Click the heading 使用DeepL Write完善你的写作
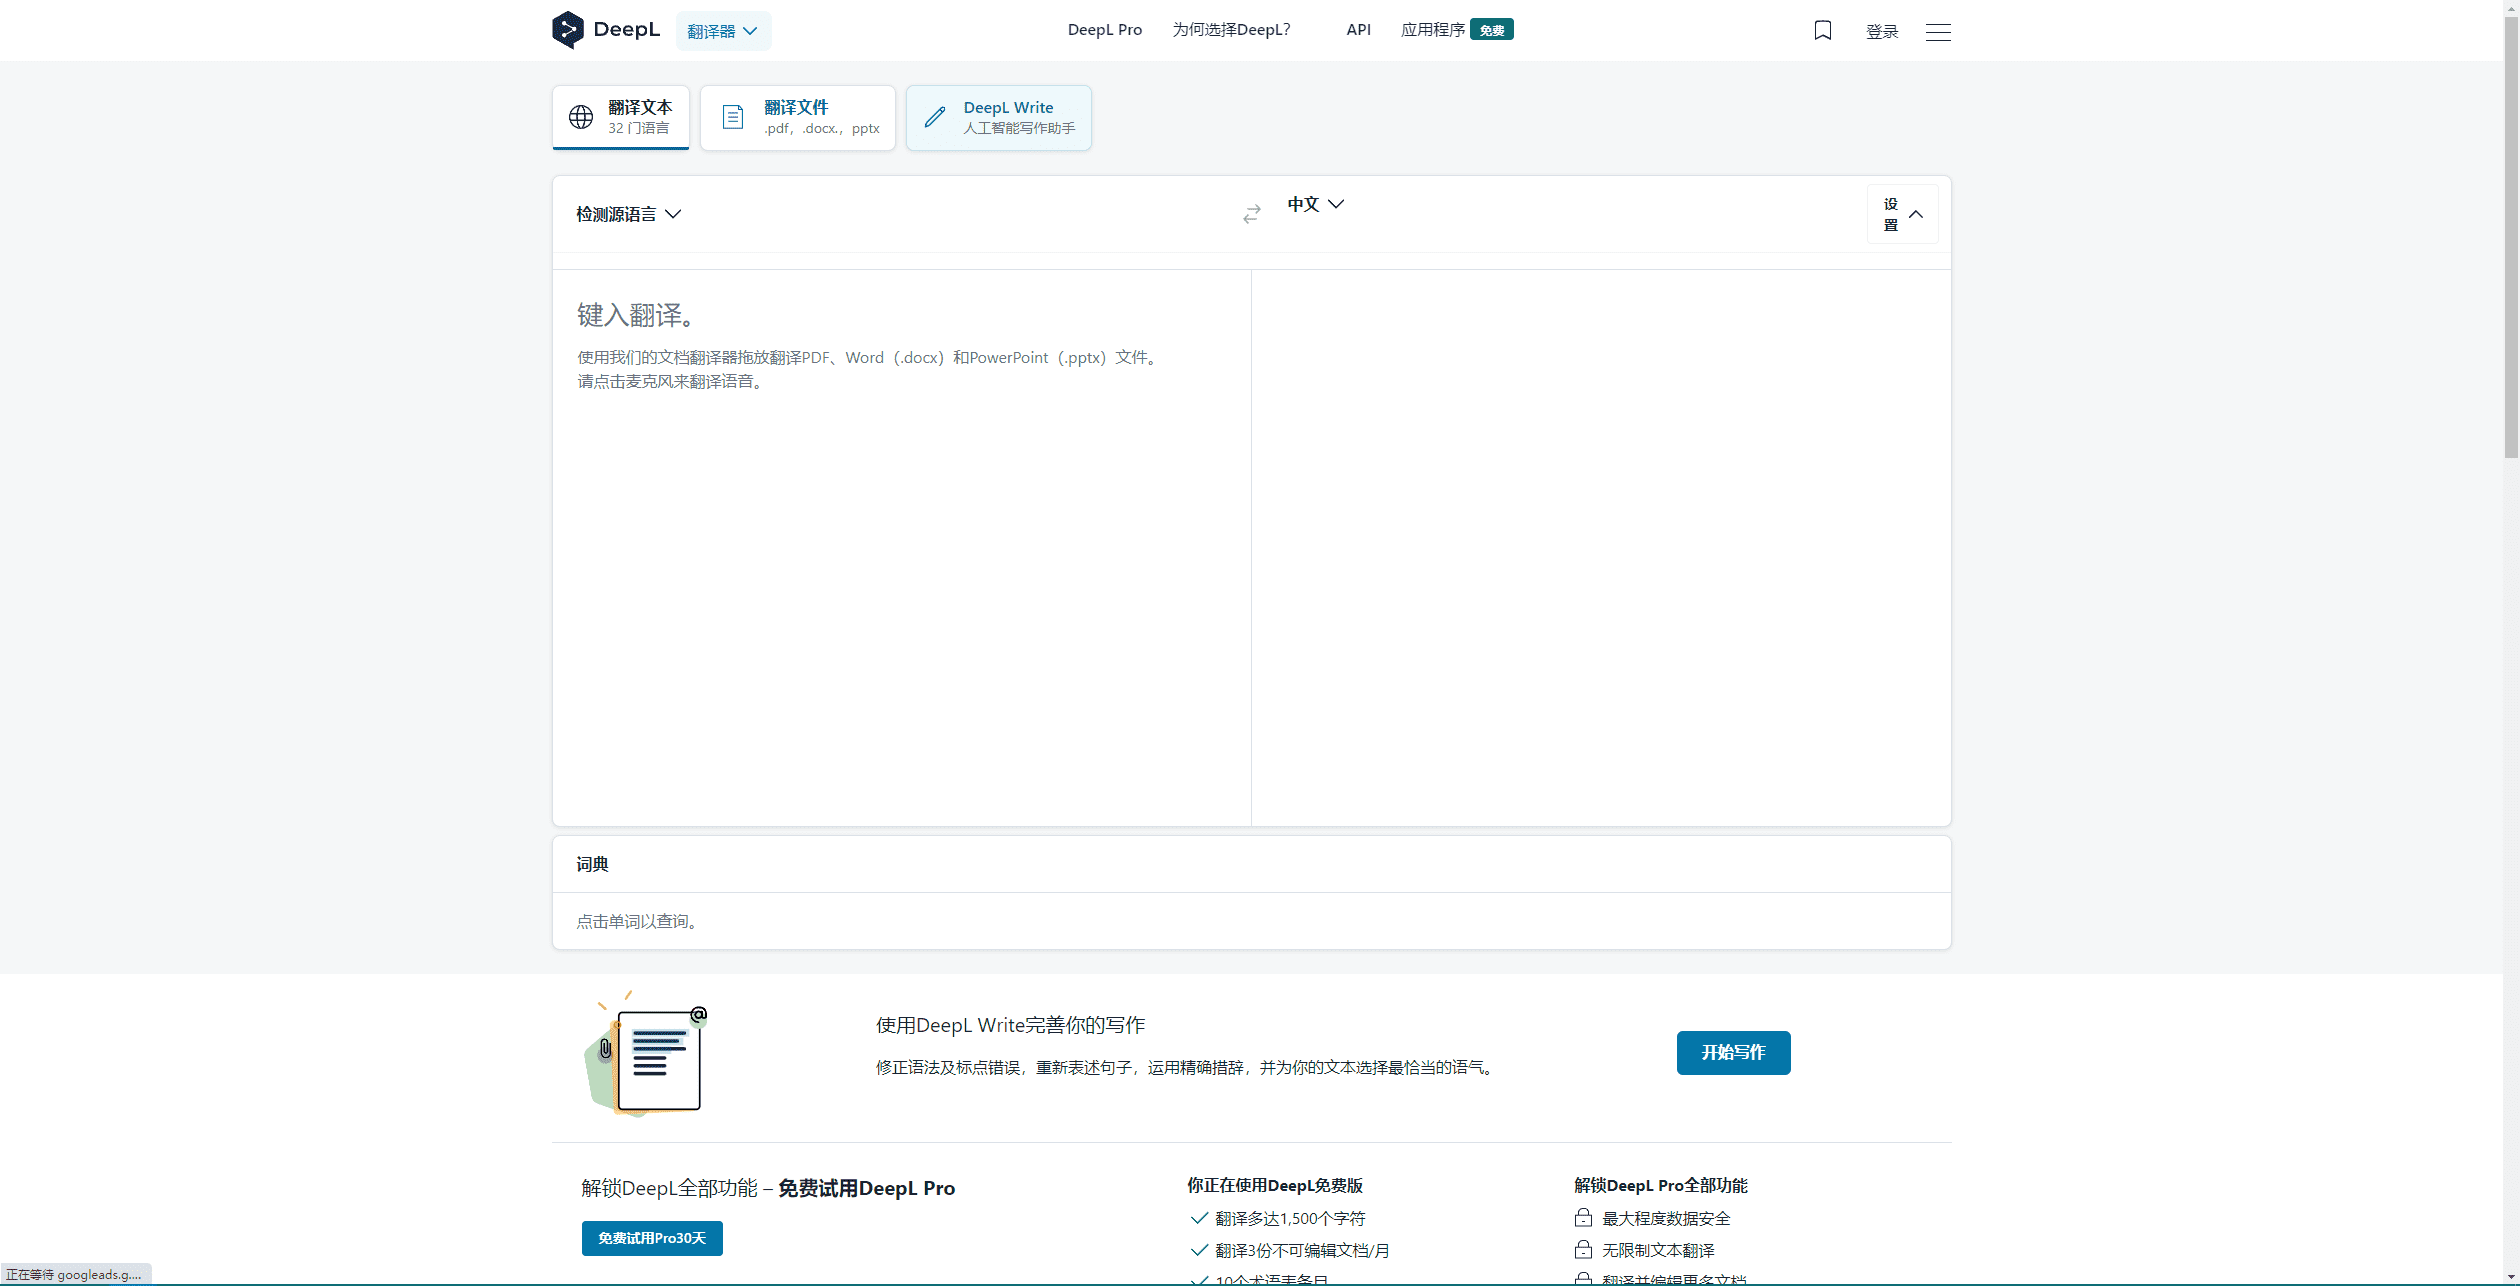This screenshot has width=2520, height=1286. [1010, 1025]
